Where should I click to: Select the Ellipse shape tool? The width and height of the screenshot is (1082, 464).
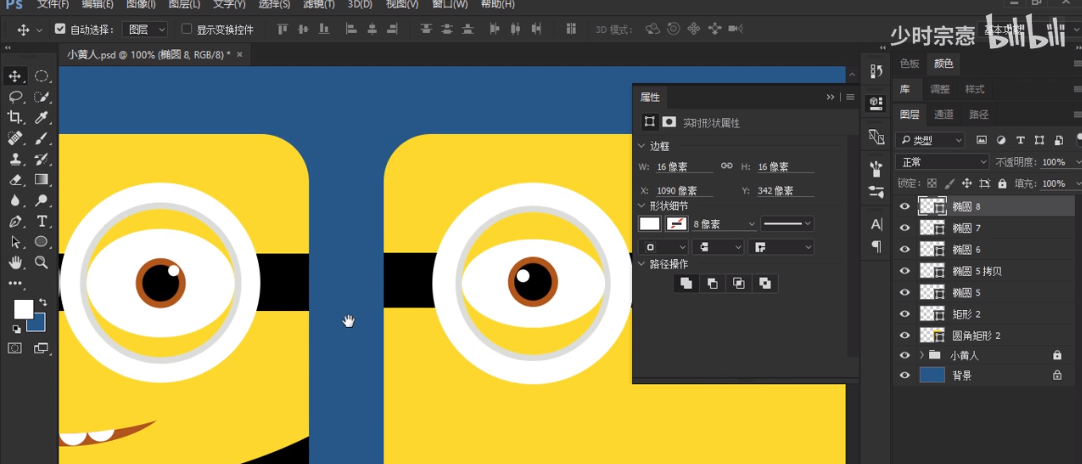tap(41, 242)
